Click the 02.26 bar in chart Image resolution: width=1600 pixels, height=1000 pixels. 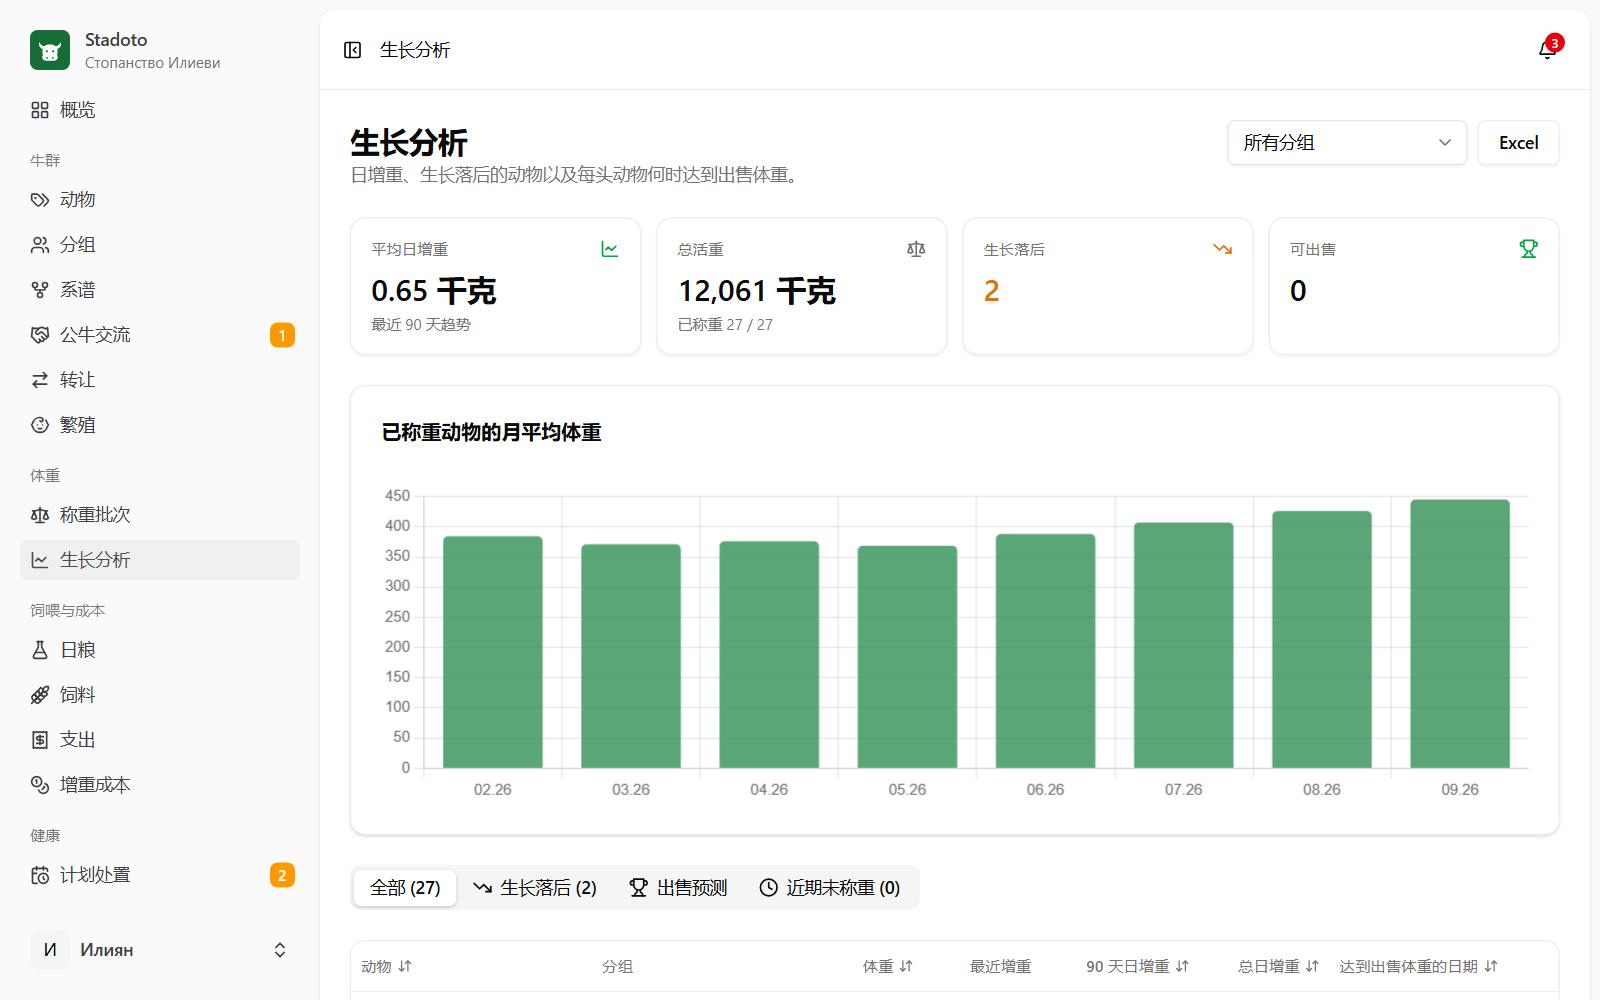(x=493, y=652)
